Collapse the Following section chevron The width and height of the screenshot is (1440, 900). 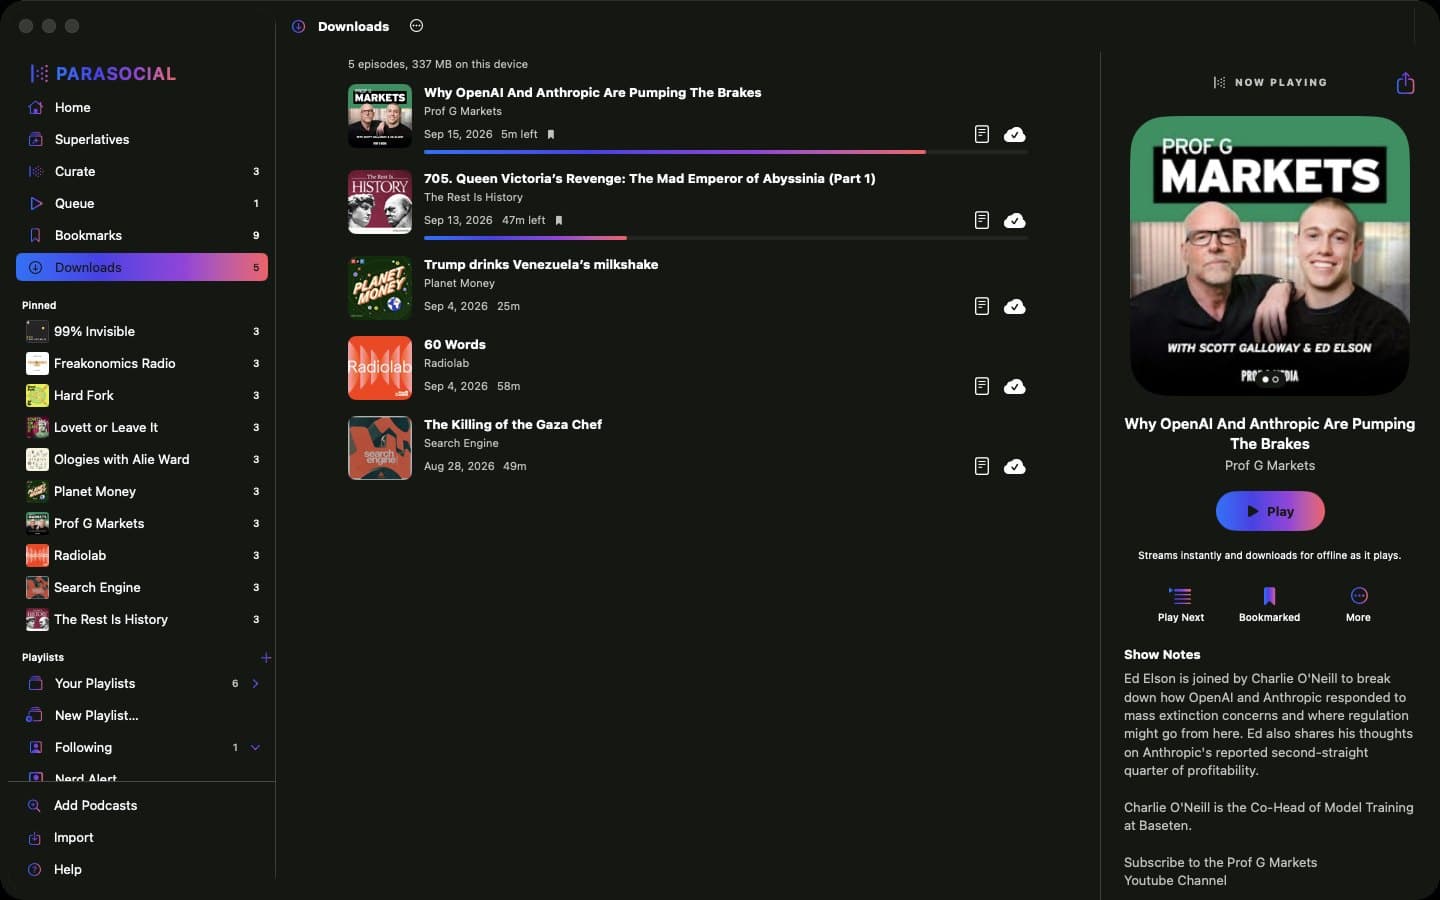click(x=255, y=748)
